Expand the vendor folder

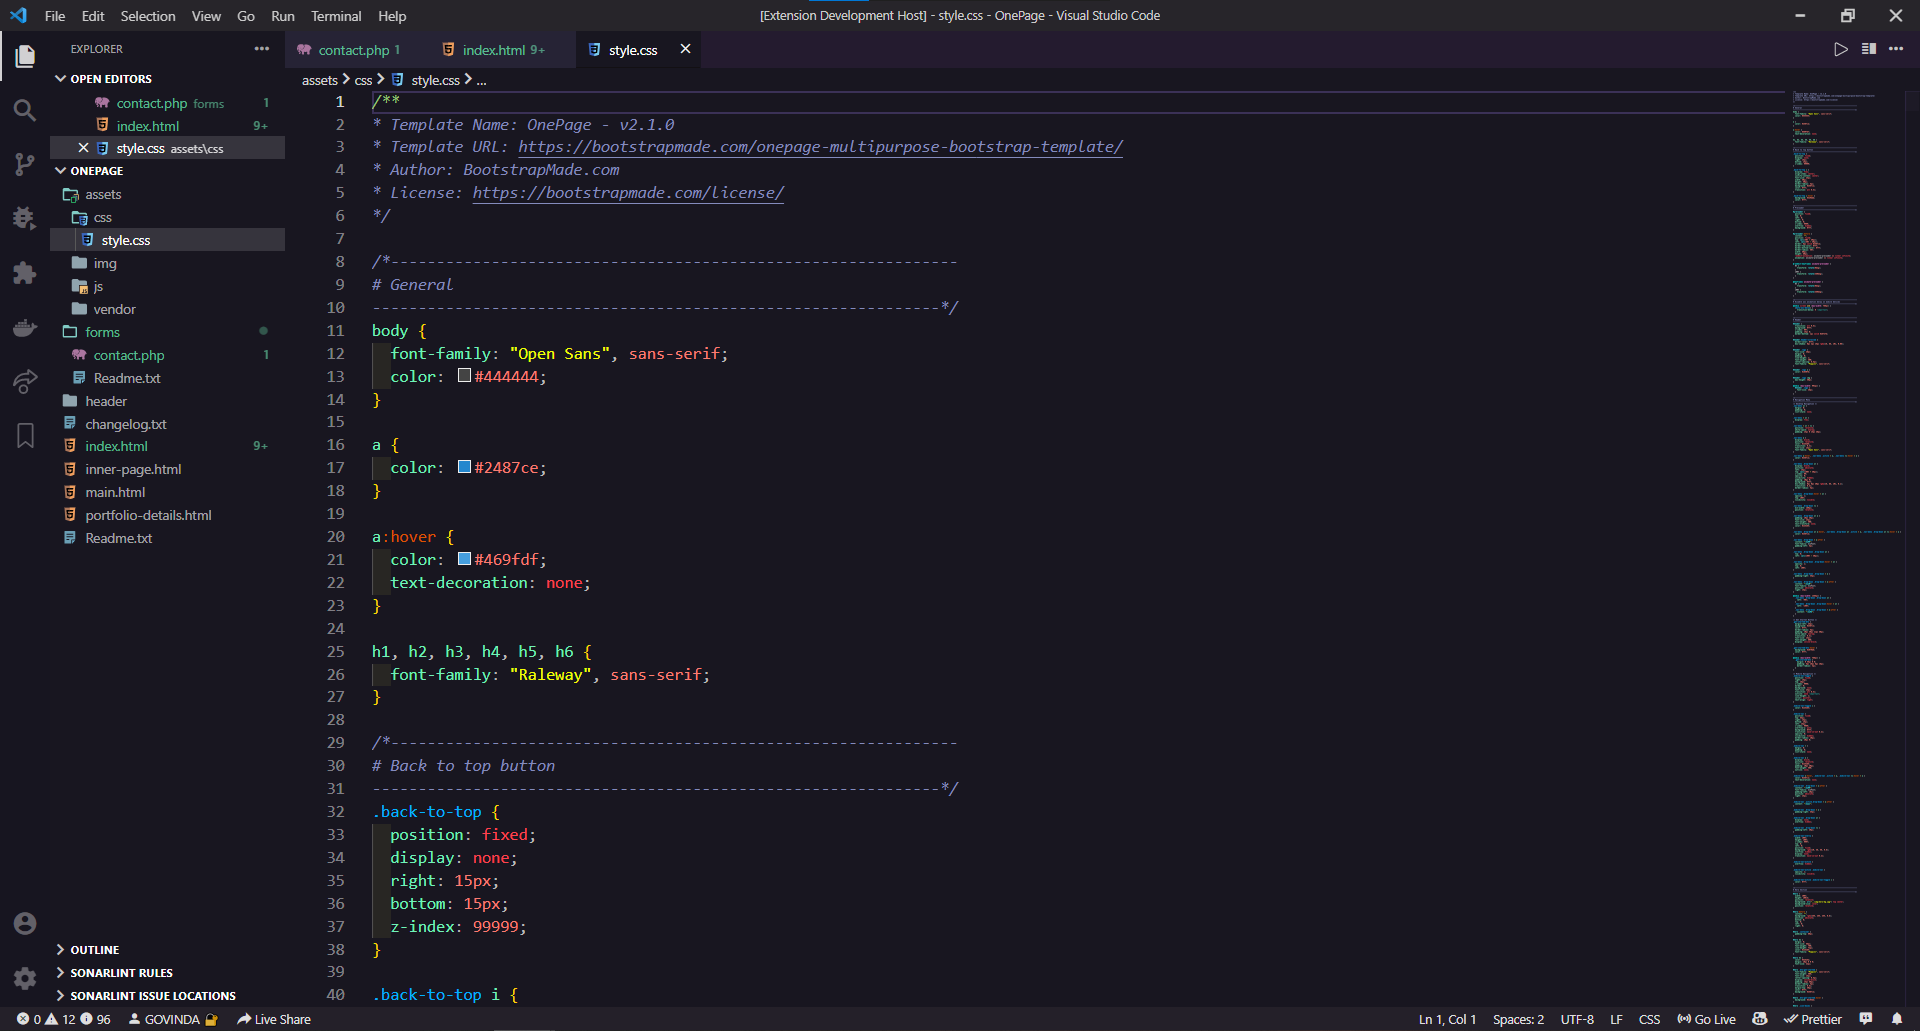pos(168,309)
